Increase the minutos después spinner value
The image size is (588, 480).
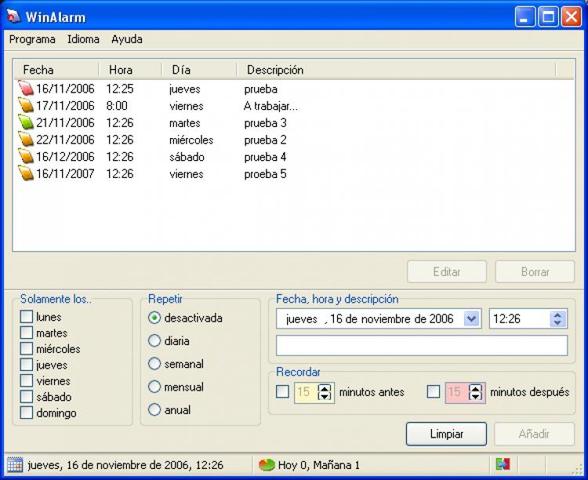[x=476, y=388]
